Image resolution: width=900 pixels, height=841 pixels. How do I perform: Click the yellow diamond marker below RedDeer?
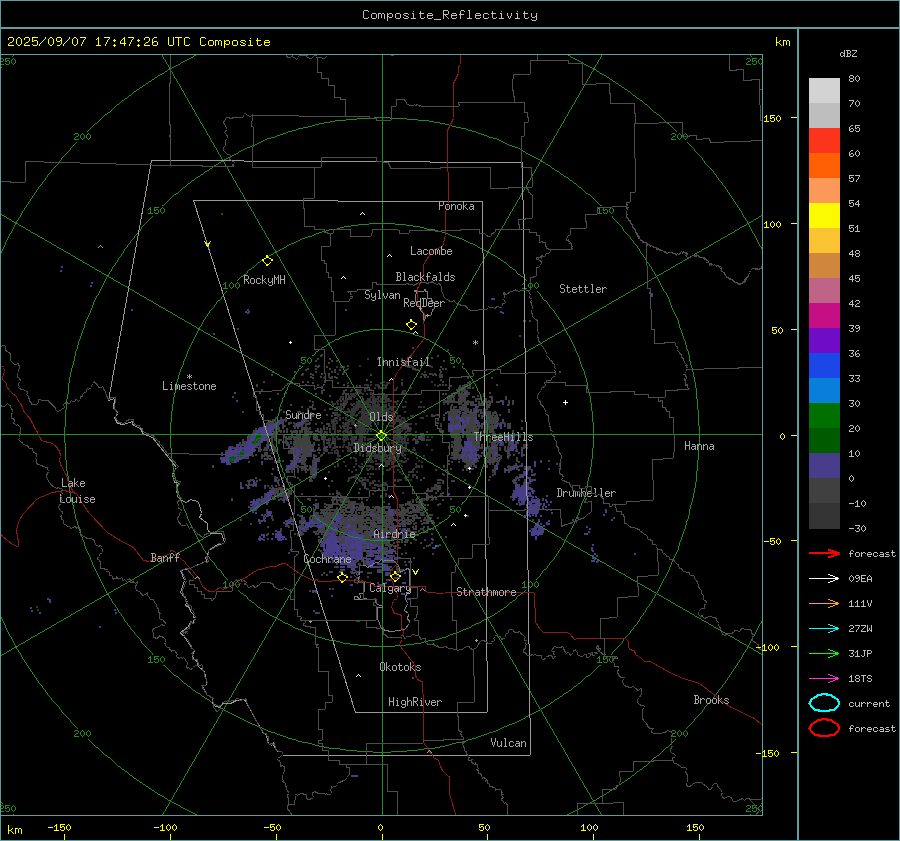coord(411,325)
